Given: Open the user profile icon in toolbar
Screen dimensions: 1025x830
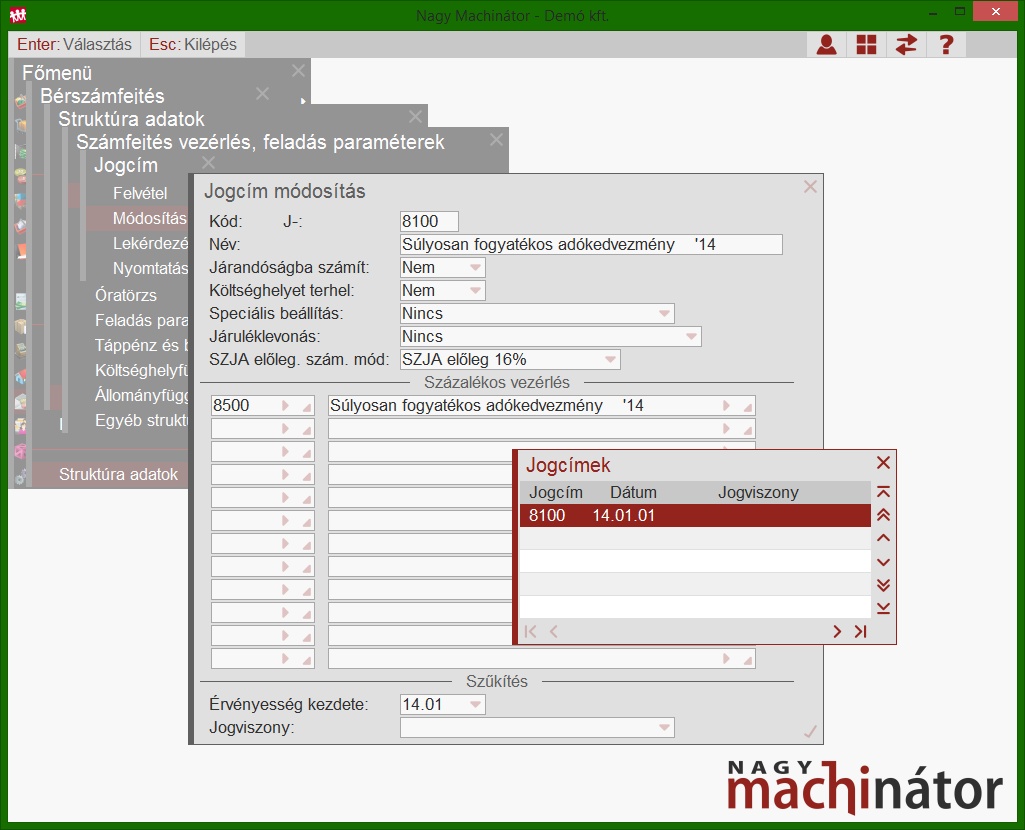Looking at the screenshot, I should 826,44.
